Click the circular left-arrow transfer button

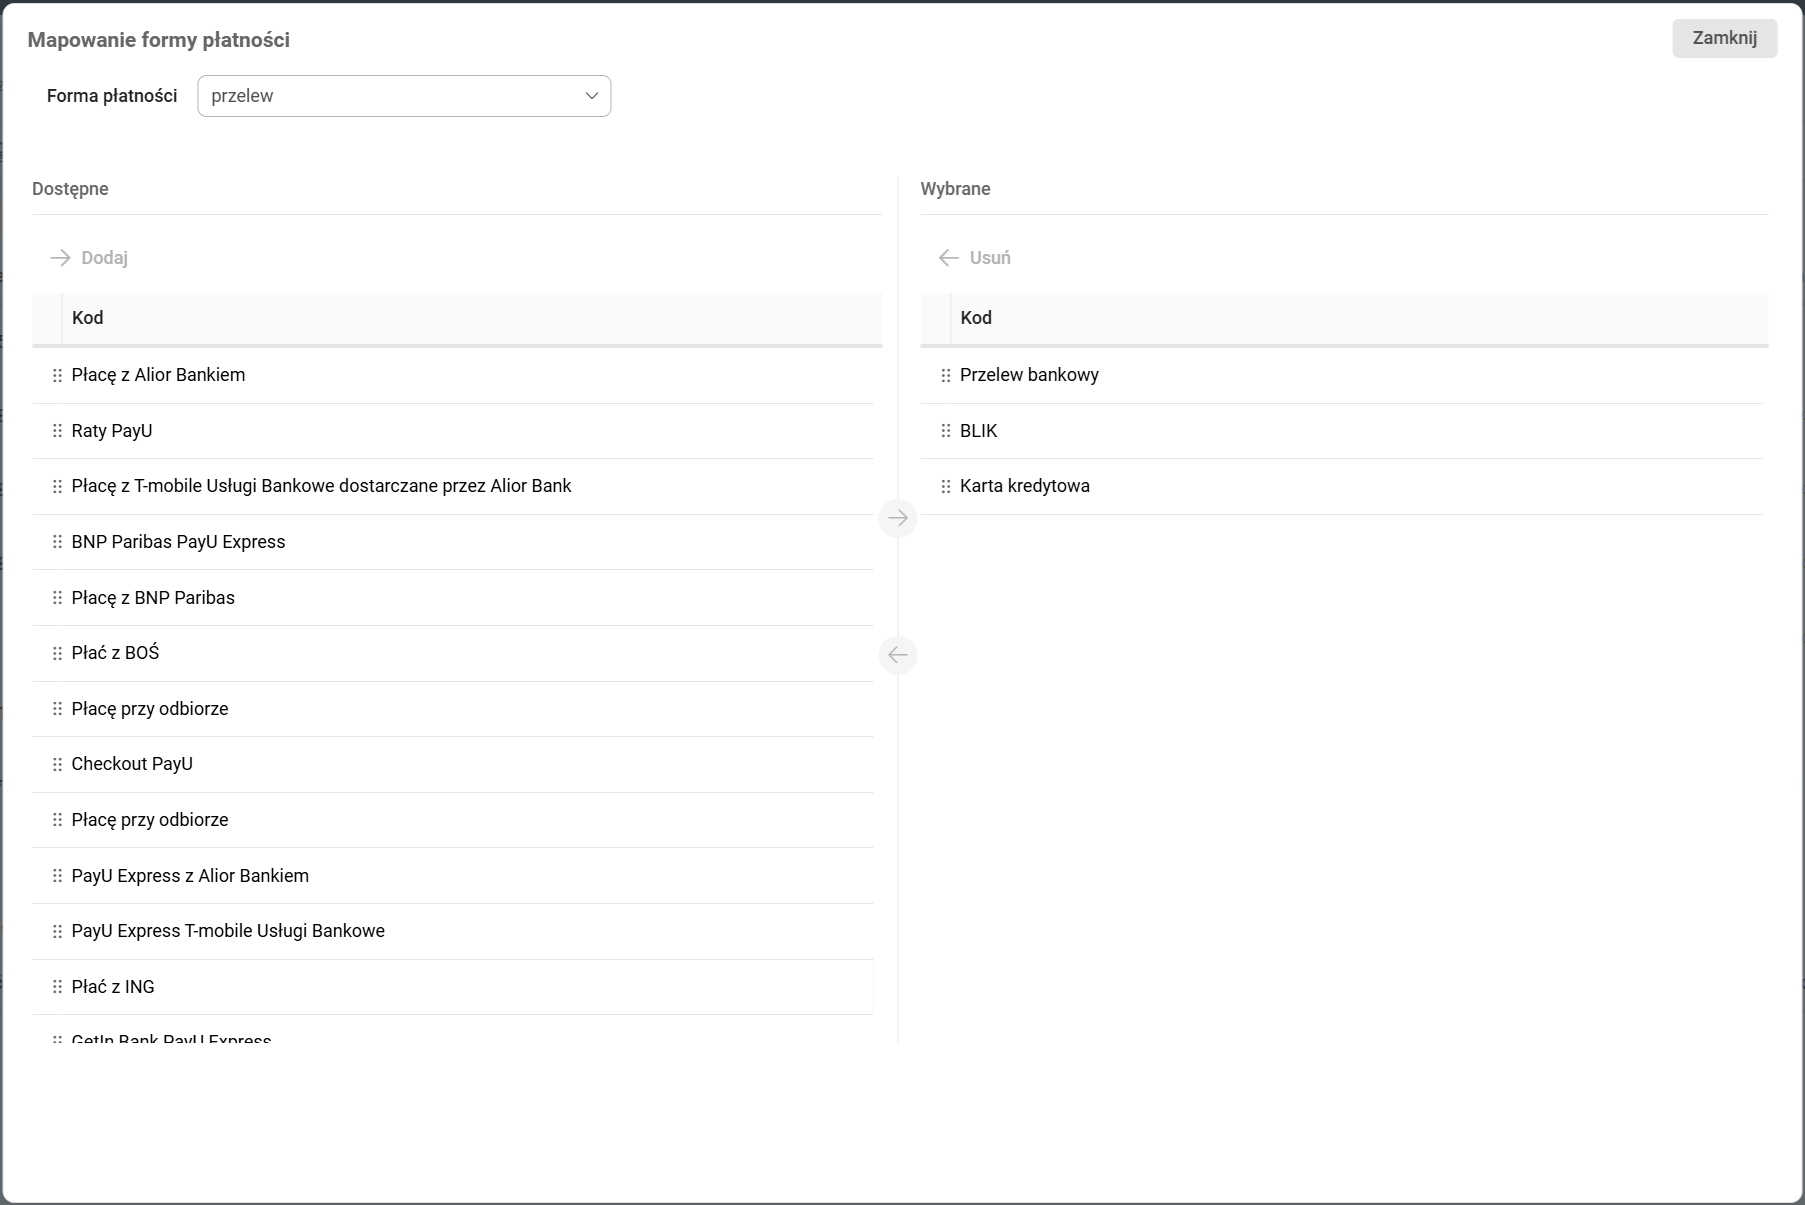click(x=897, y=655)
